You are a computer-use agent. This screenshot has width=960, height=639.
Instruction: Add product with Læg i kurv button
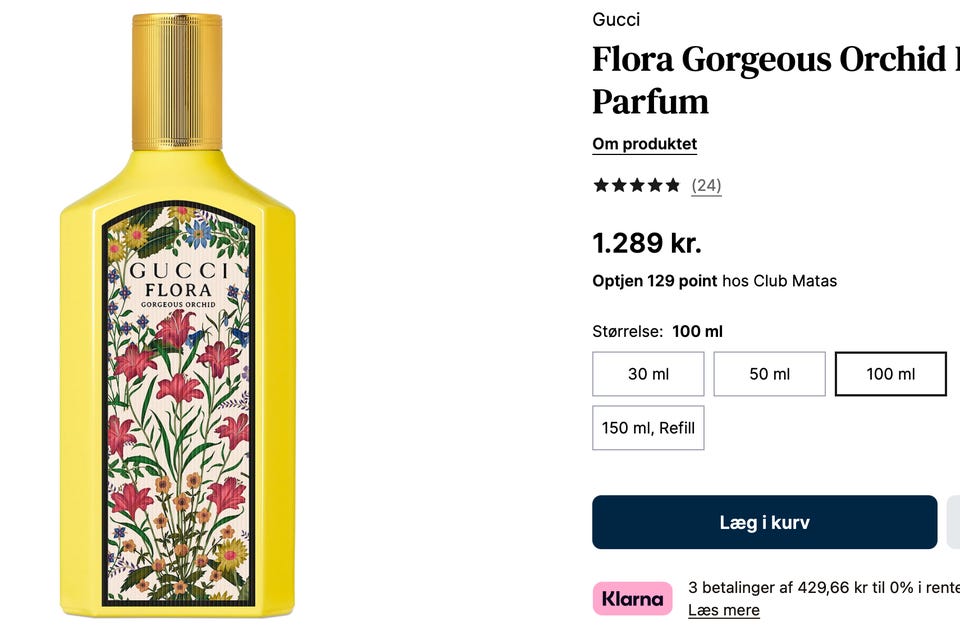764,522
